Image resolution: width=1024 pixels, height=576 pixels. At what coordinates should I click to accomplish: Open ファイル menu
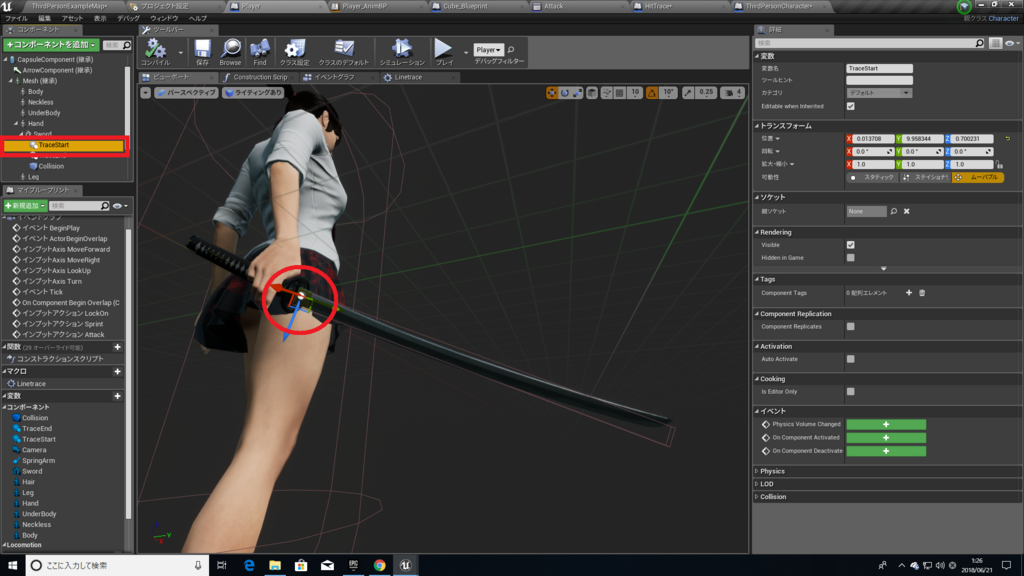coord(16,18)
